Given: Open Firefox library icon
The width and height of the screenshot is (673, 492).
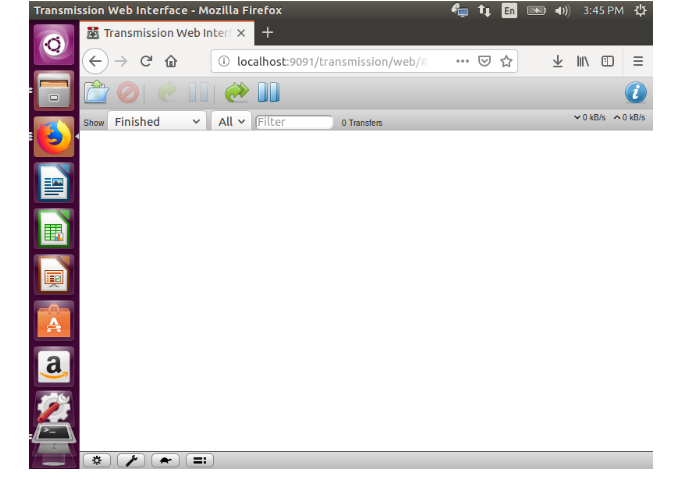Looking at the screenshot, I should [582, 61].
